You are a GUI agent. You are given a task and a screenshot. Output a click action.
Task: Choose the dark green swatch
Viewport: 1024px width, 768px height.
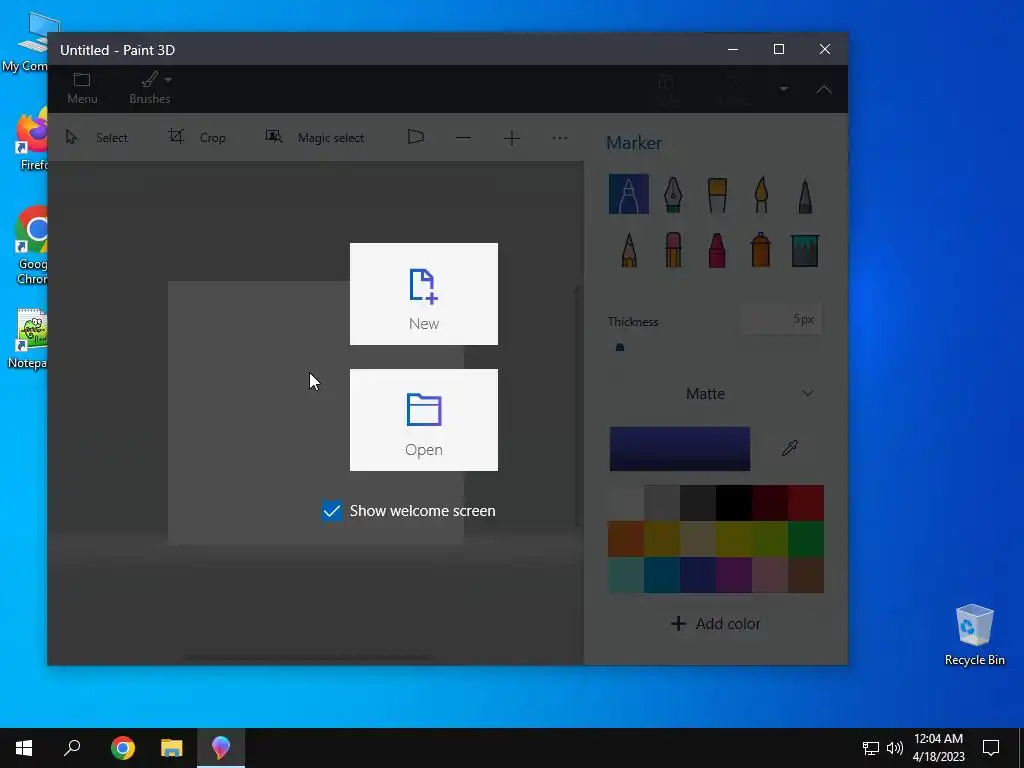click(x=806, y=538)
